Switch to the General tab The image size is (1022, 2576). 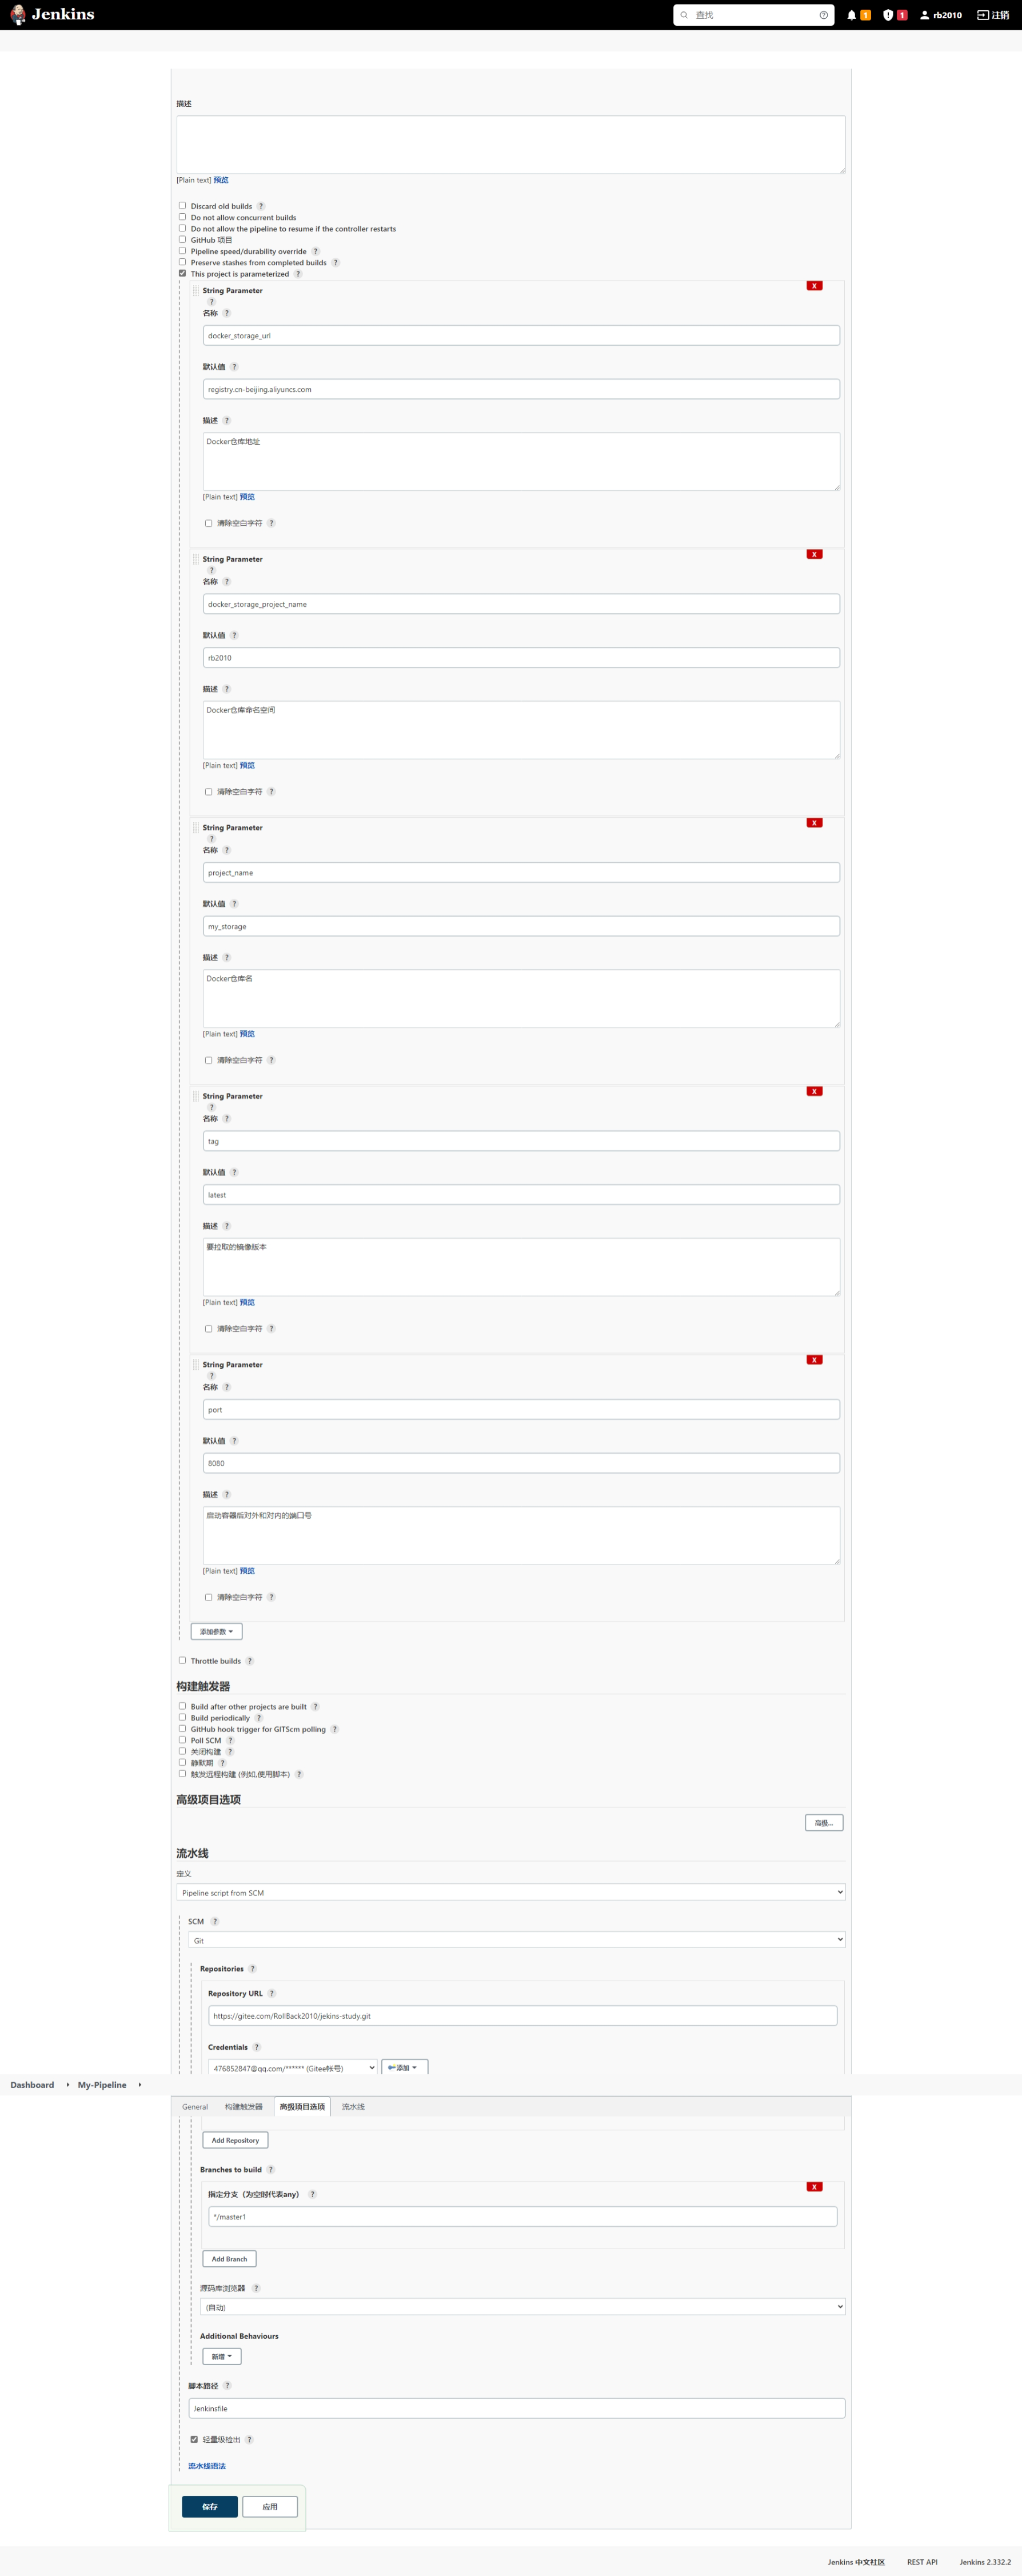(195, 2107)
